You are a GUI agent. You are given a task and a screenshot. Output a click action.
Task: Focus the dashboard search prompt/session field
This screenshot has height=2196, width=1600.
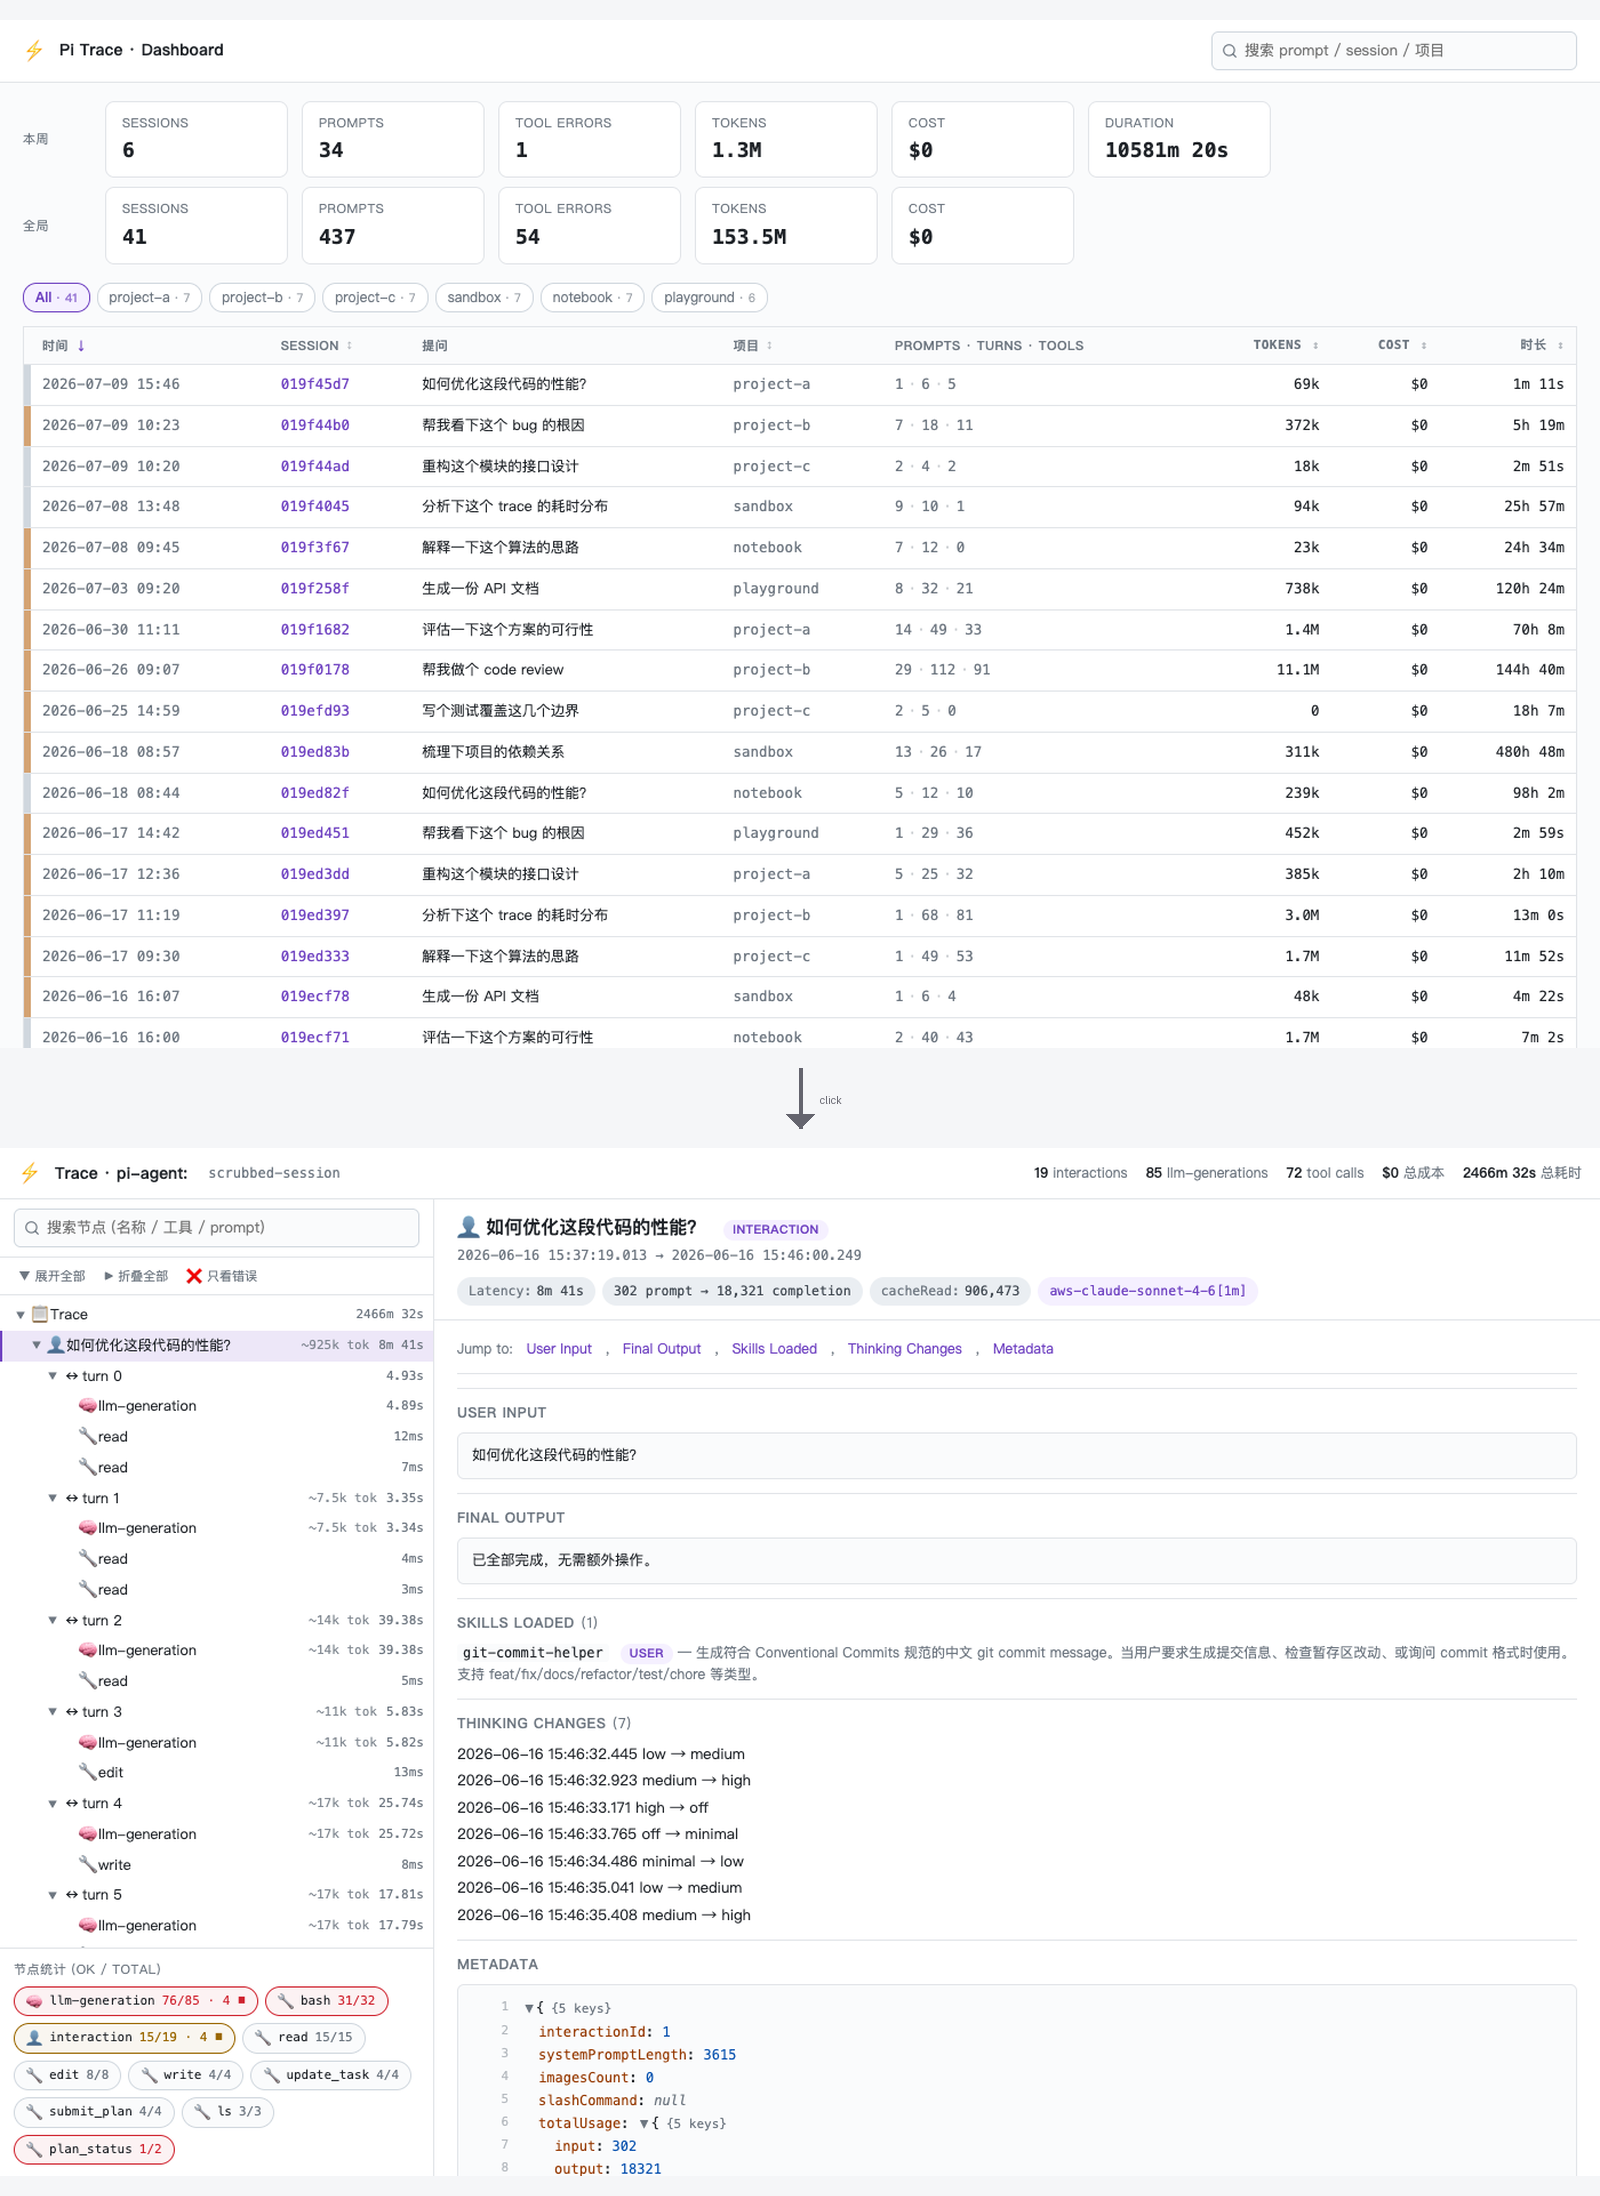tap(1394, 51)
